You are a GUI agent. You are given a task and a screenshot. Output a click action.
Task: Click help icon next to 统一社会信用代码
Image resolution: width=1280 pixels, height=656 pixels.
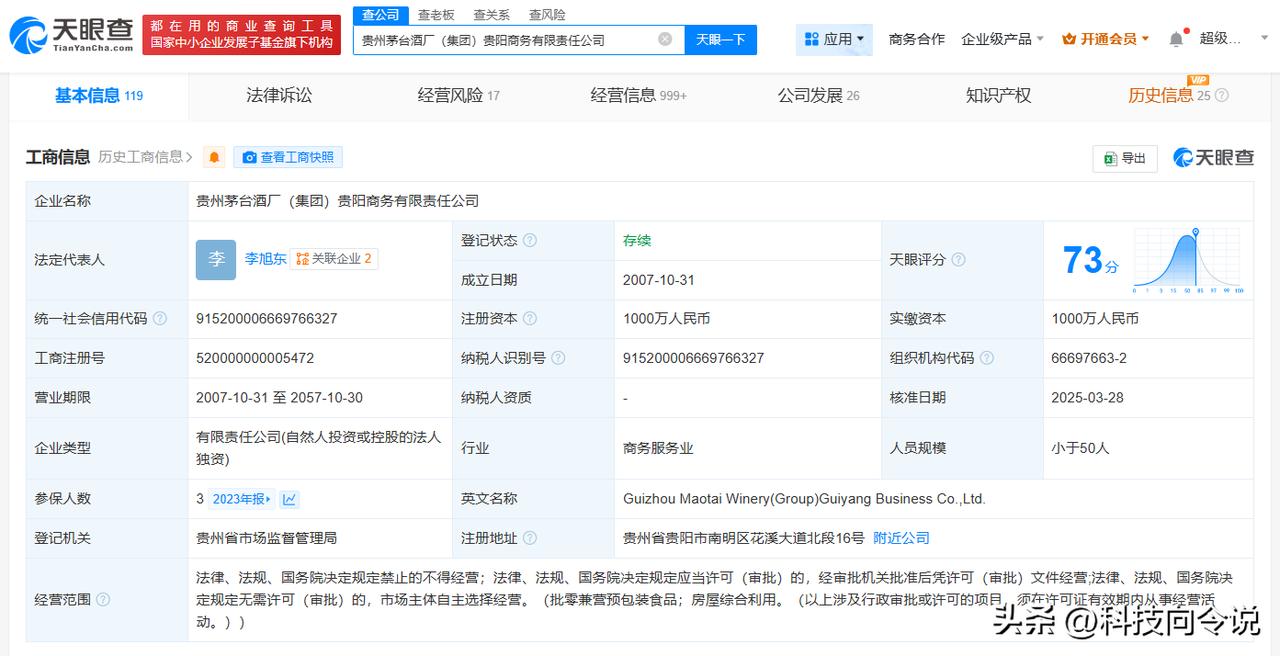point(160,318)
